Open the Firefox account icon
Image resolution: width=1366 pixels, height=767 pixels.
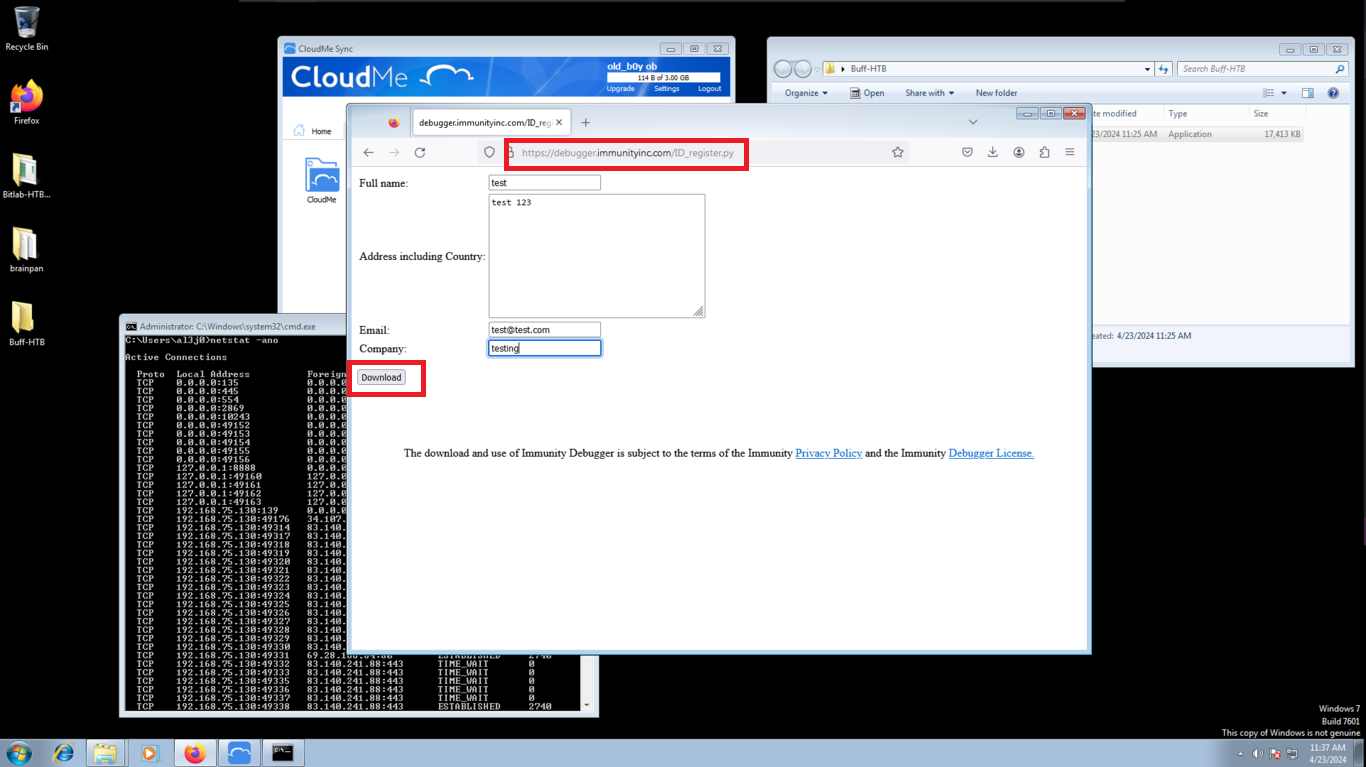point(1019,152)
